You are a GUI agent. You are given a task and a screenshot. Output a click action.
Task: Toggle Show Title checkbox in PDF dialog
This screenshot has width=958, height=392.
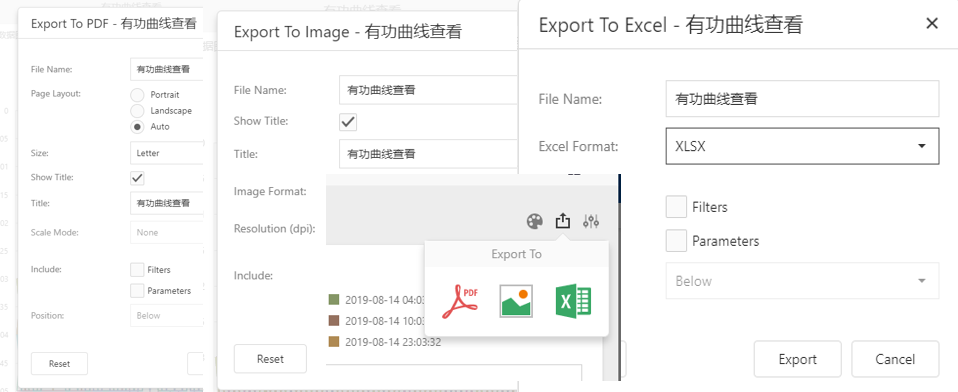click(x=137, y=178)
